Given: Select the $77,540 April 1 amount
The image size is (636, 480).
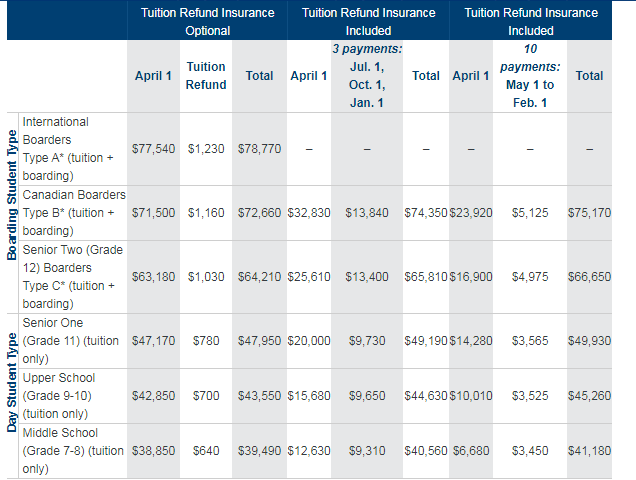Looking at the screenshot, I should point(155,148).
